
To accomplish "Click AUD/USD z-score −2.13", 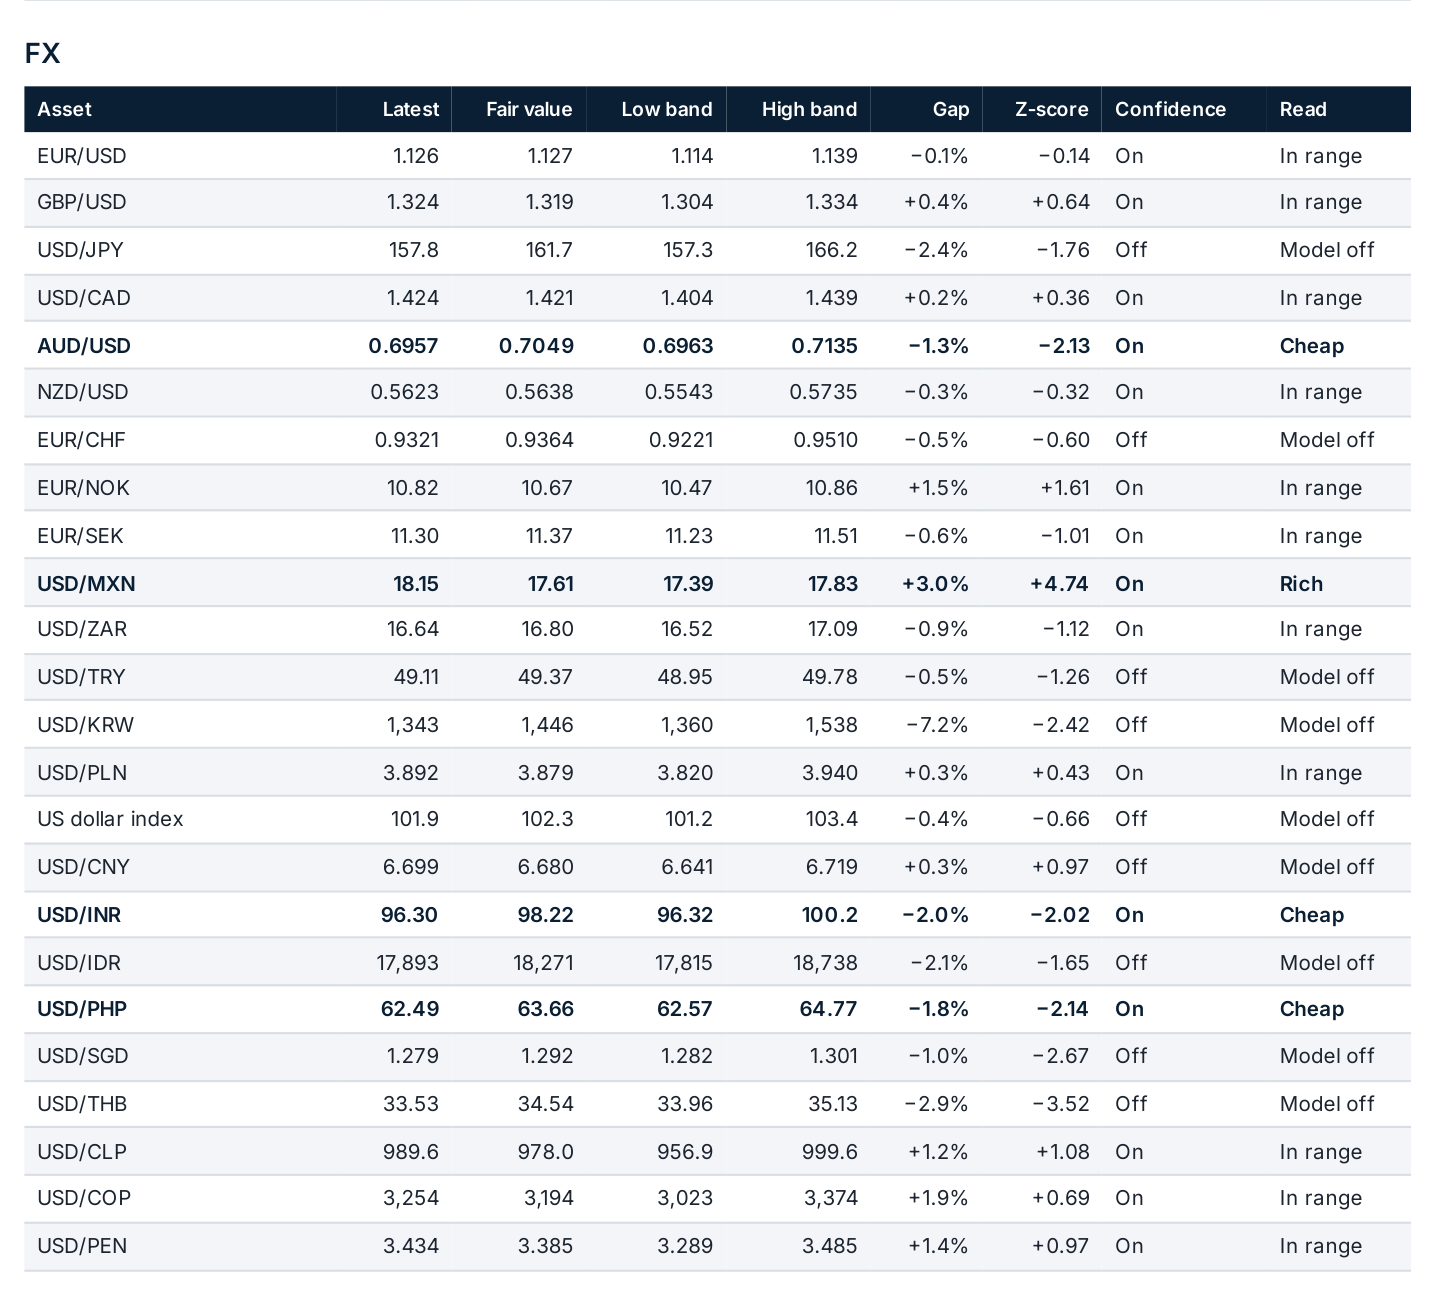I will (1064, 346).
